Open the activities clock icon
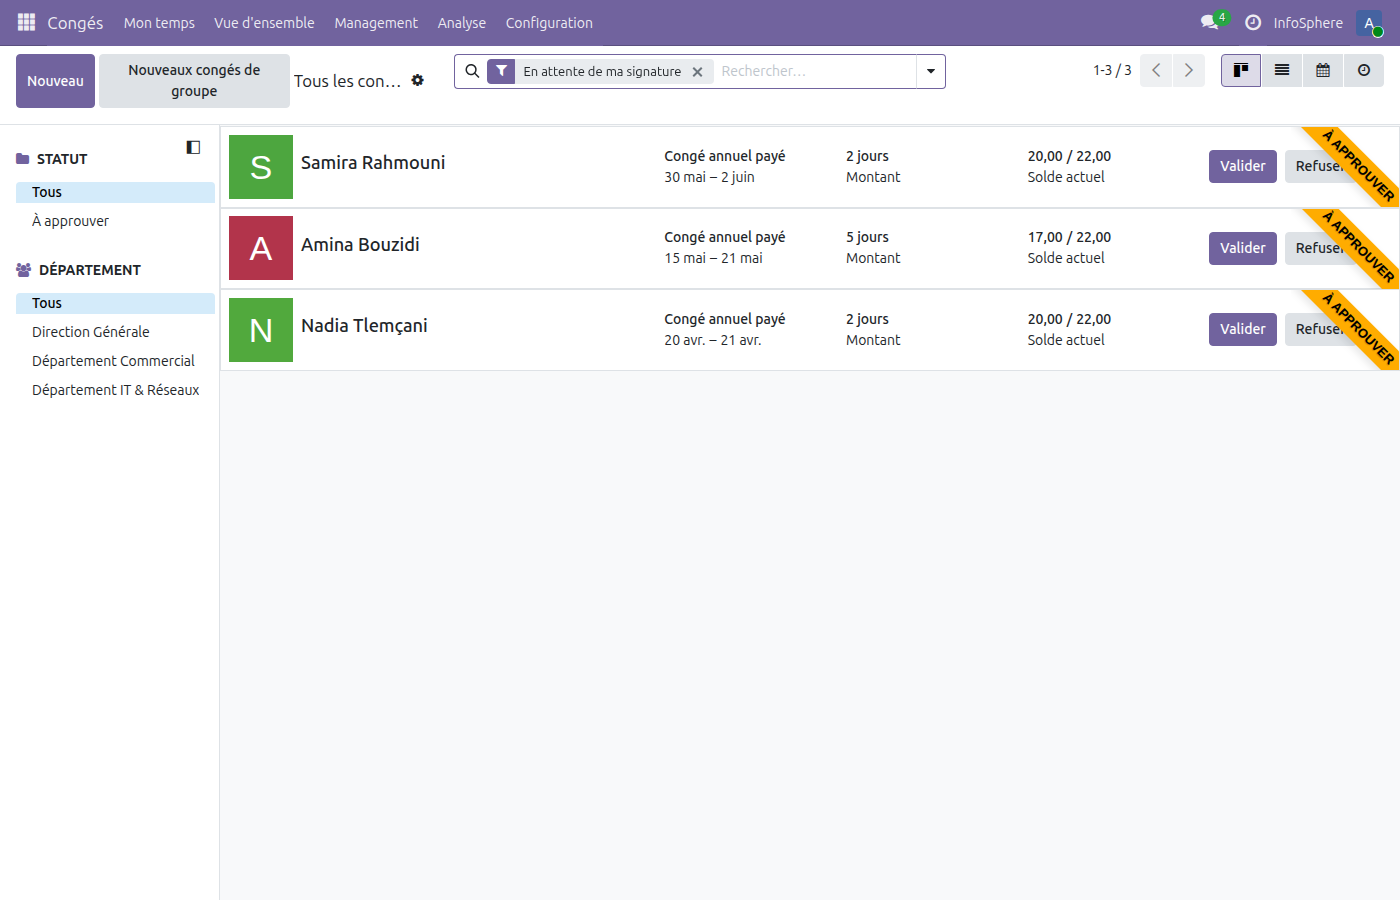This screenshot has height=900, width=1400. [1252, 22]
